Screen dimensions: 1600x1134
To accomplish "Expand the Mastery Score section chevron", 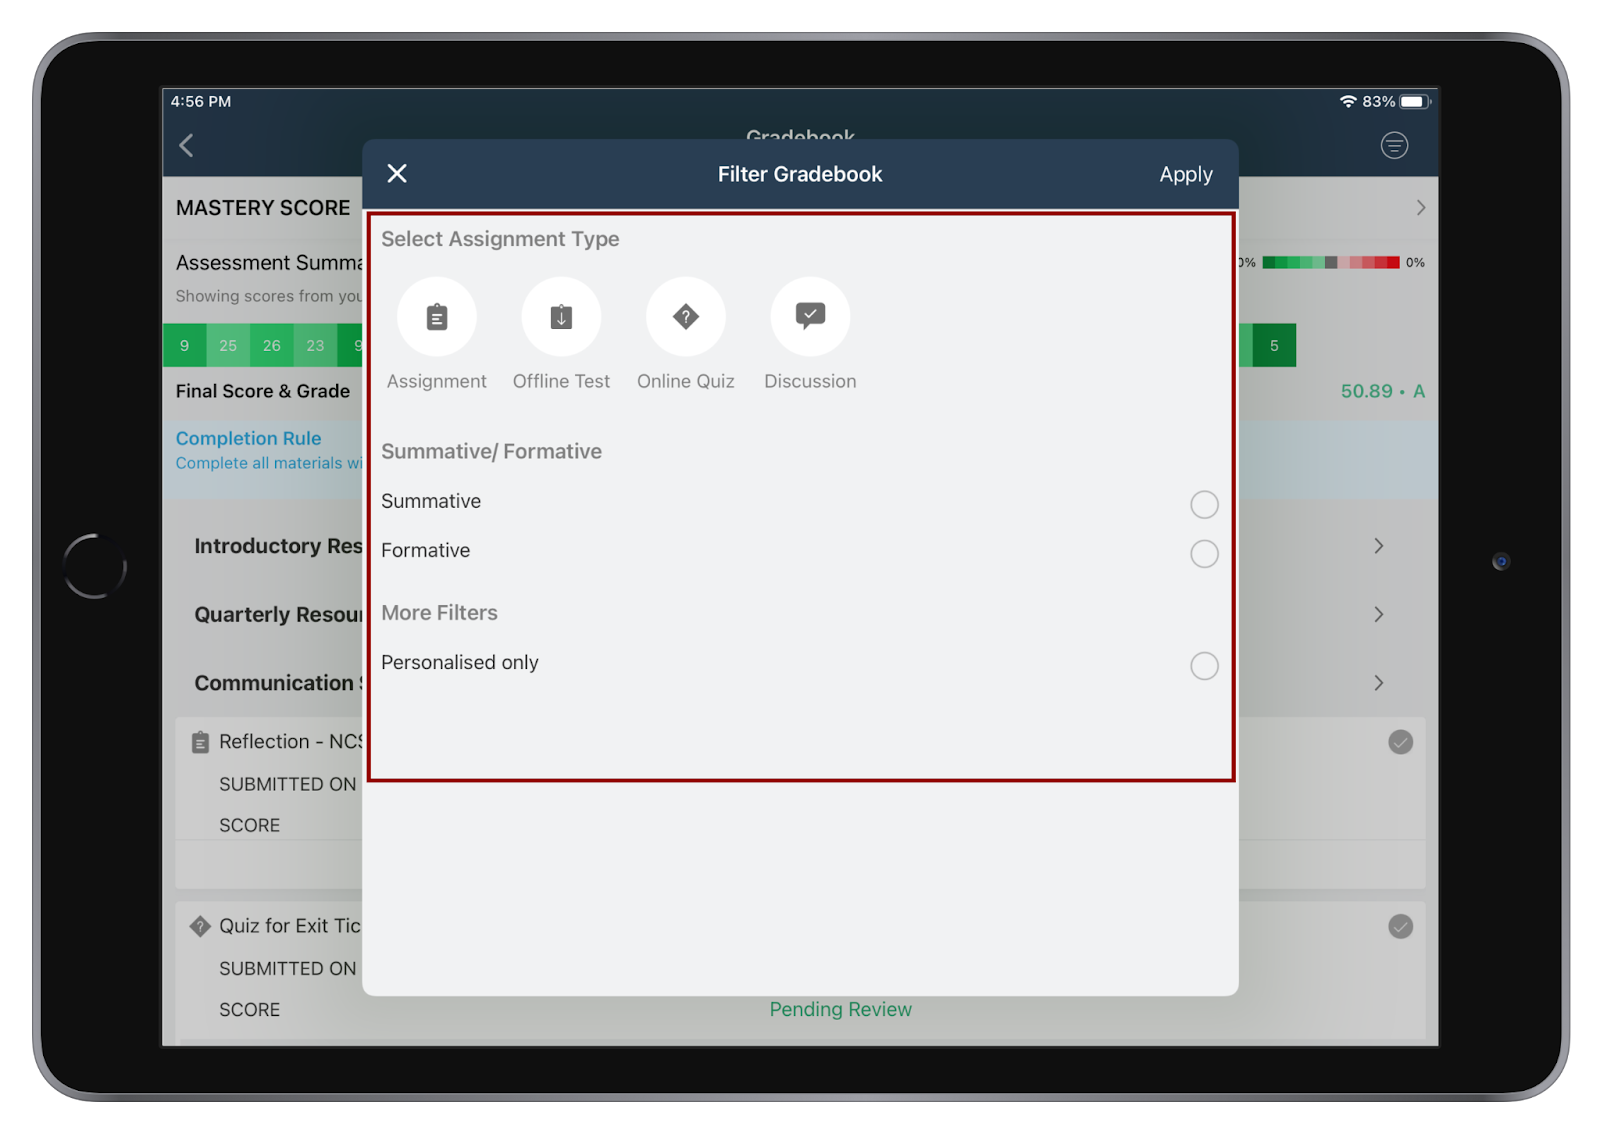I will click(1420, 208).
